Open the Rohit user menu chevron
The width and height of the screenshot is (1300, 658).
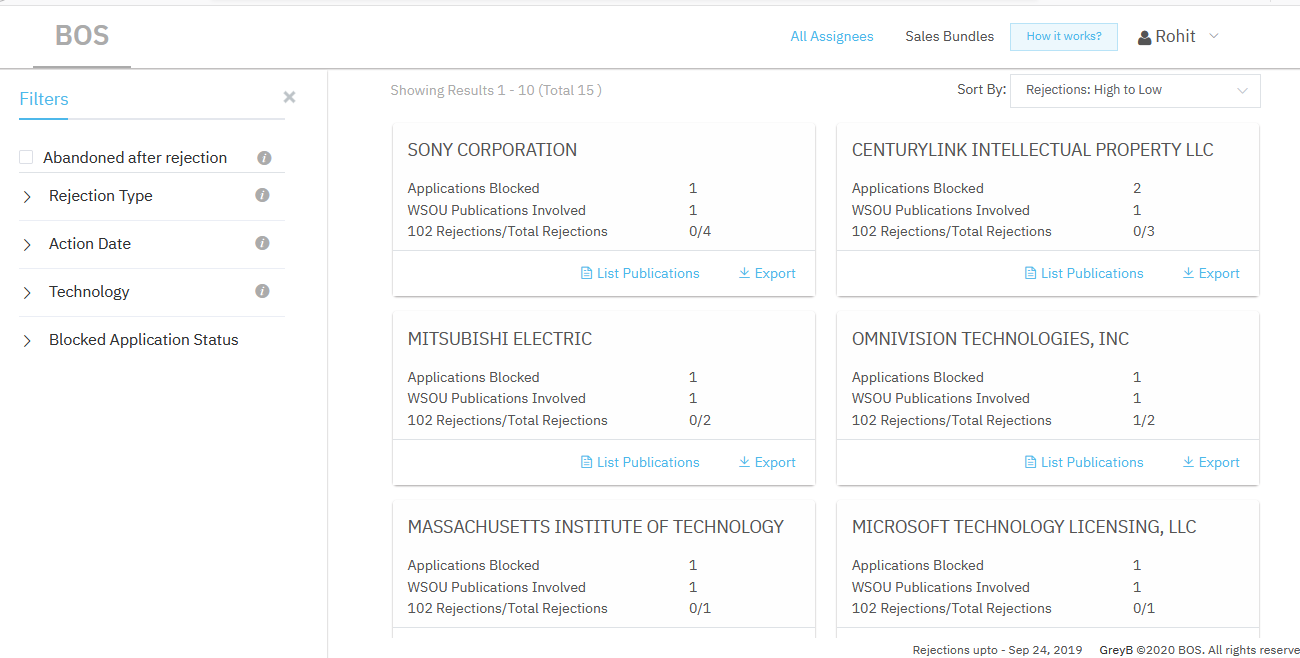(1214, 36)
